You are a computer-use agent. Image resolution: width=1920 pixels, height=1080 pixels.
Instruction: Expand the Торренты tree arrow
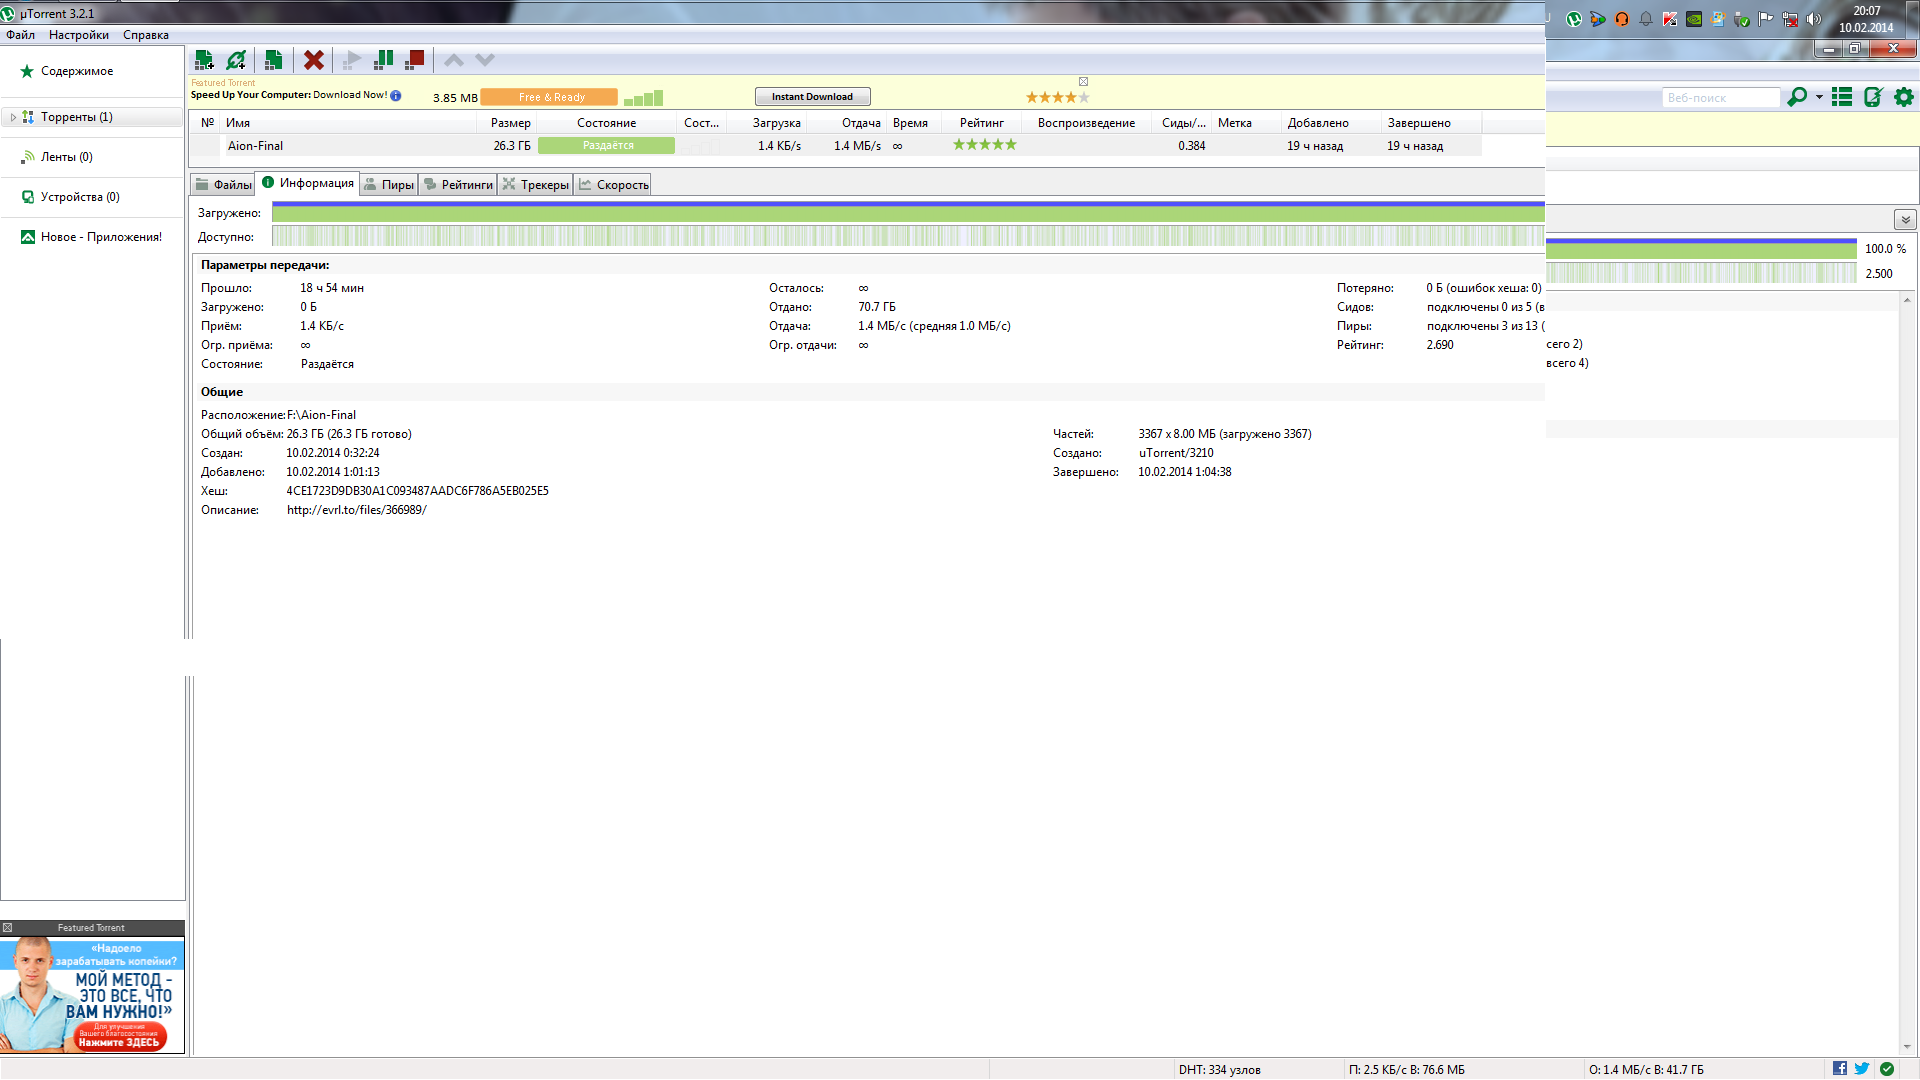coord(13,117)
